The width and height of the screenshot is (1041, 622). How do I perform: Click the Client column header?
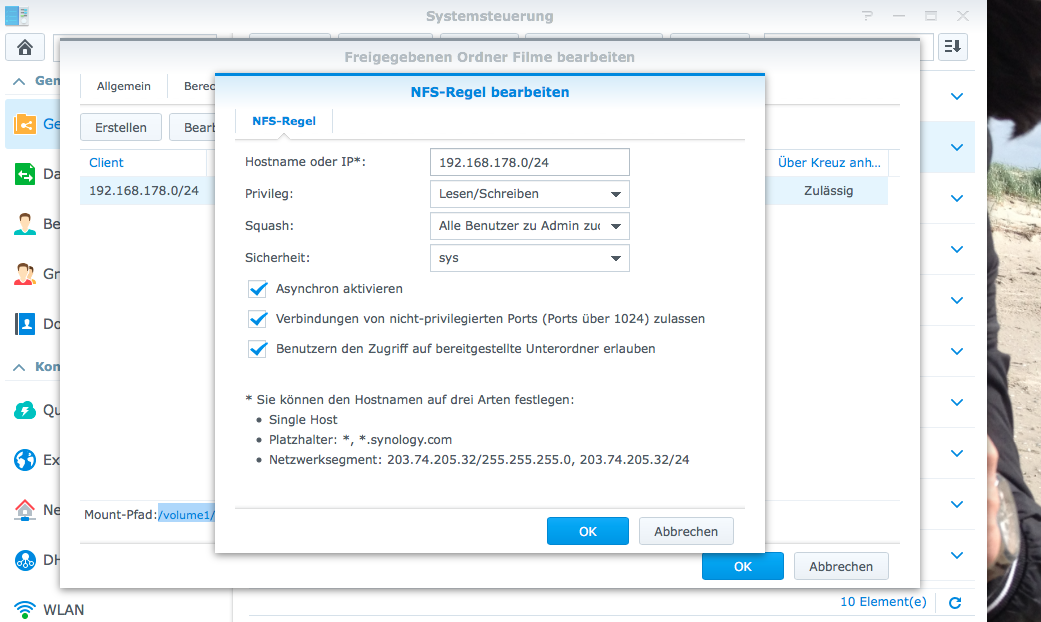click(143, 163)
